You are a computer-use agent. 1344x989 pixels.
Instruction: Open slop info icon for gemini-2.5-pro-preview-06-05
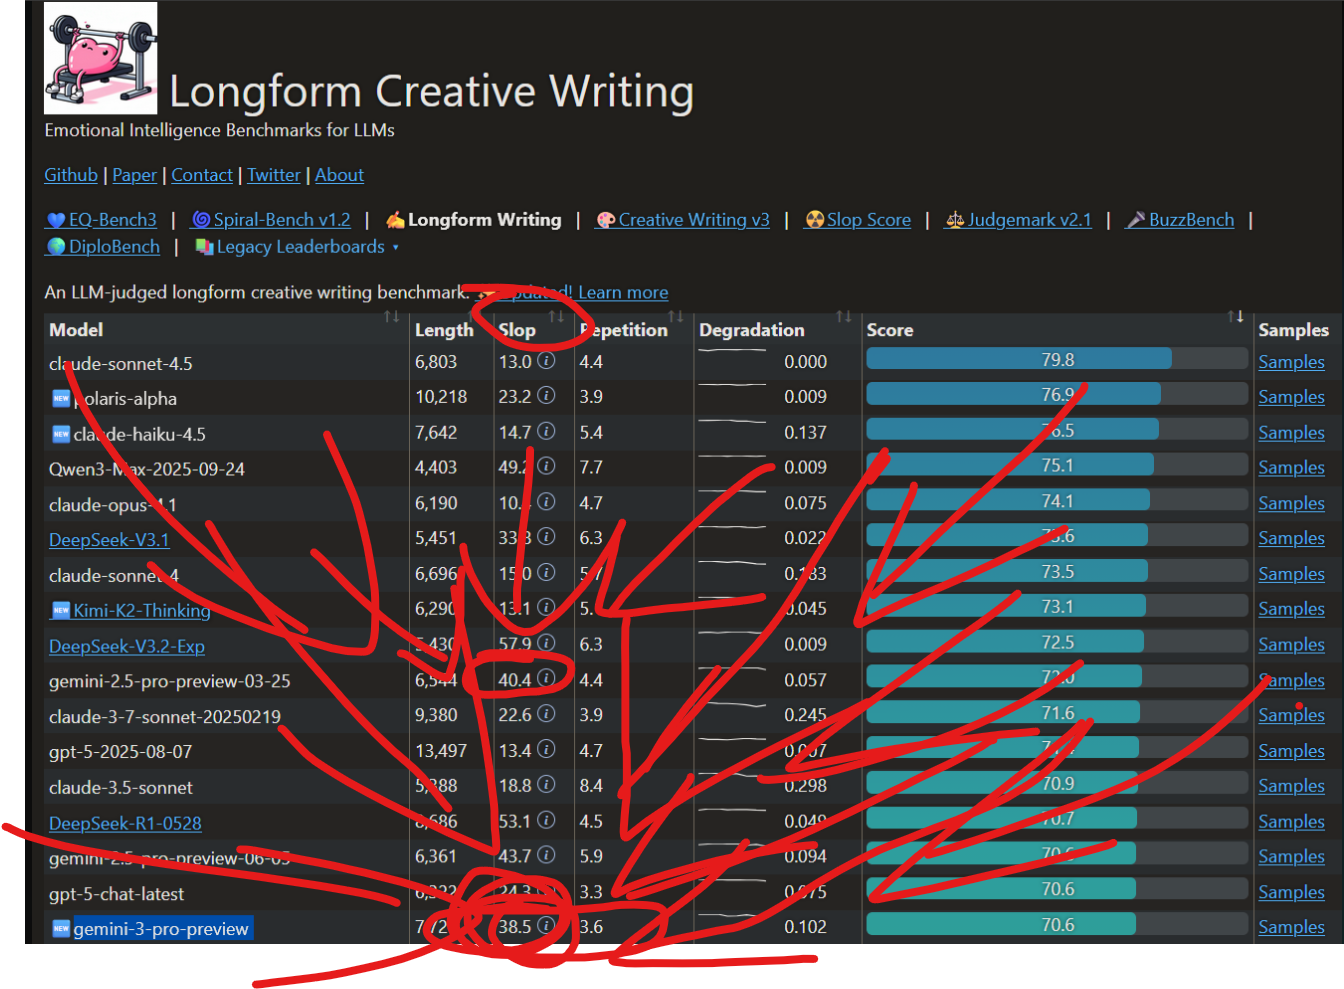coord(546,855)
